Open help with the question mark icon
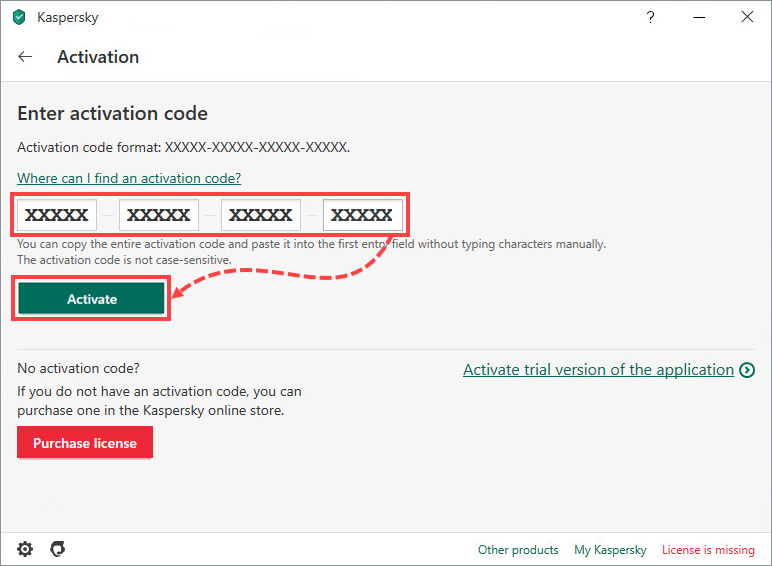The image size is (772, 566). (651, 17)
